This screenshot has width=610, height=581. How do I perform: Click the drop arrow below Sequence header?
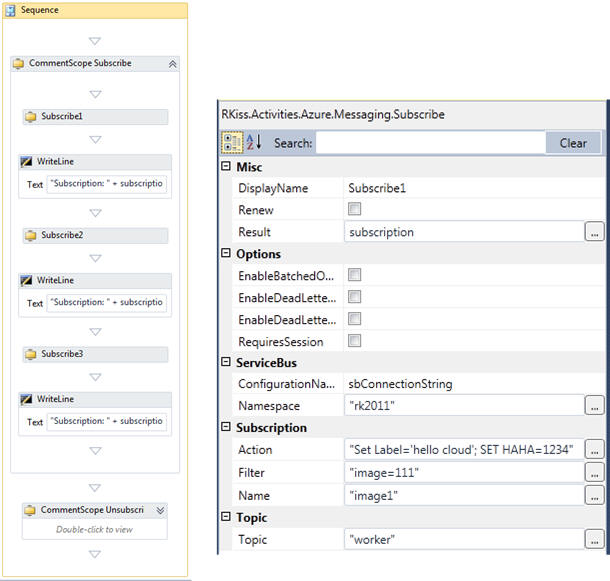click(95, 41)
